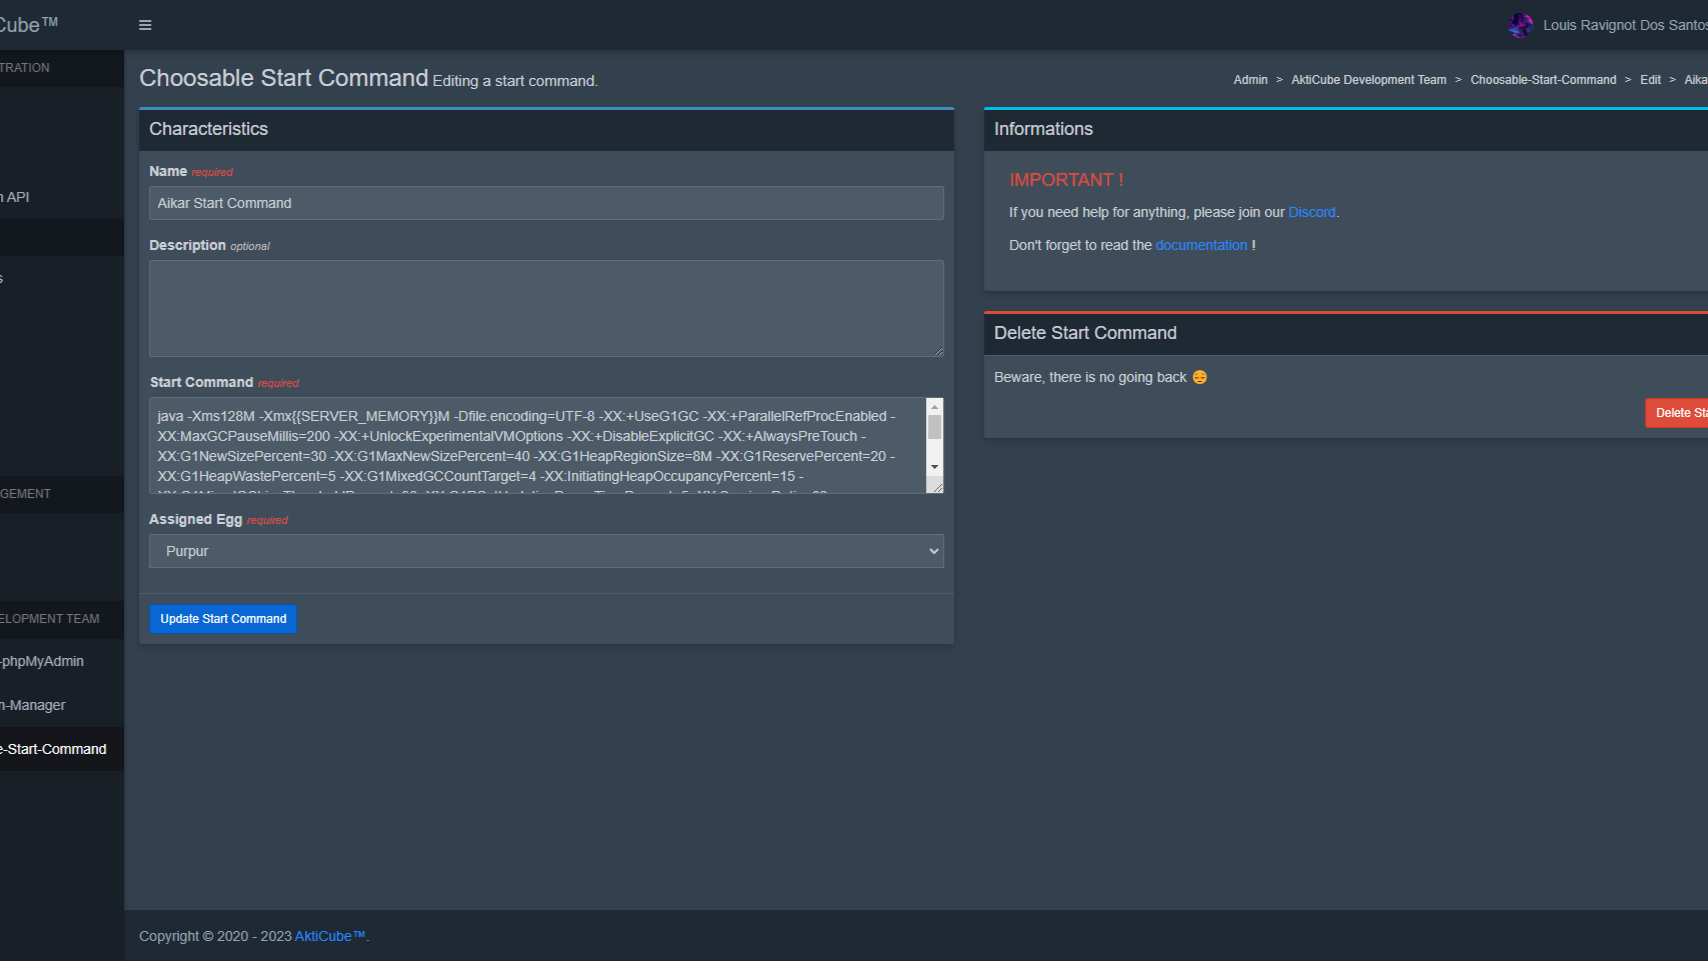The image size is (1708, 961).
Task: Focus the Name input field
Action: [x=546, y=203]
